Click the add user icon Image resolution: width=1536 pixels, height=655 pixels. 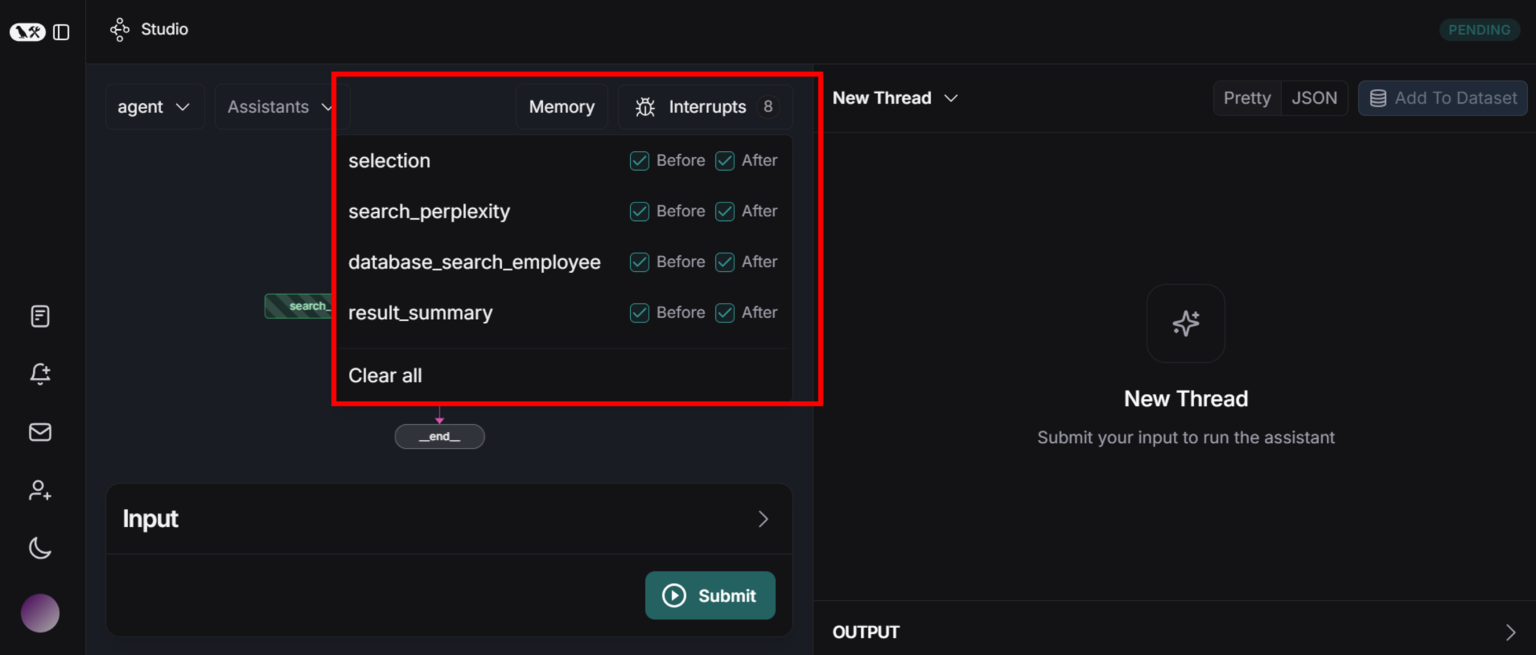coord(40,490)
